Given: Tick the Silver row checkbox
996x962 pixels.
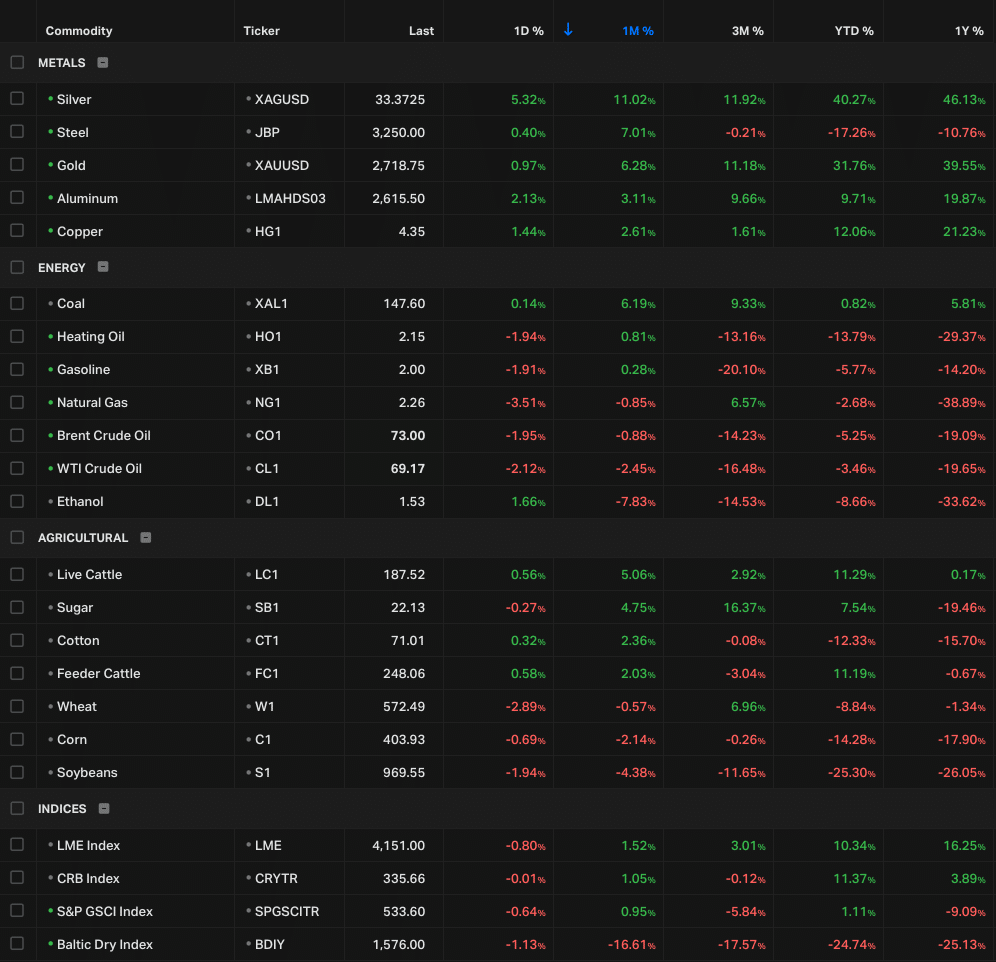Looking at the screenshot, I should click(x=17, y=98).
